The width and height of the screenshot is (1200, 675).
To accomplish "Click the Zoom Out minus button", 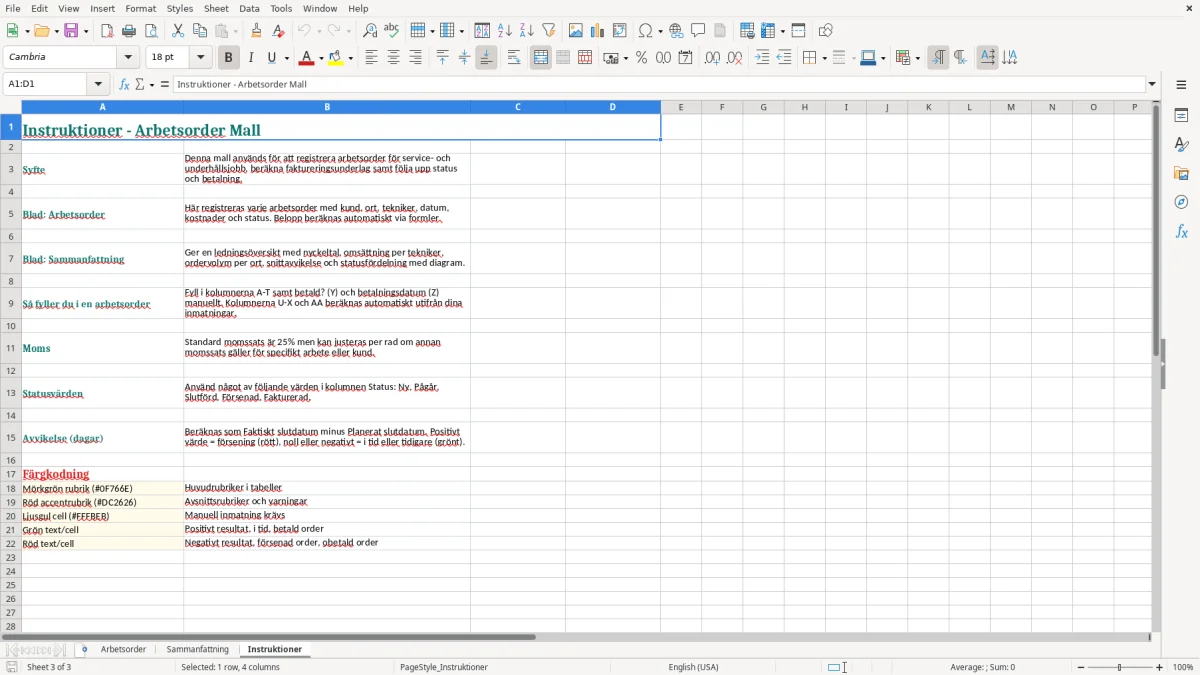I will tap(1079, 667).
